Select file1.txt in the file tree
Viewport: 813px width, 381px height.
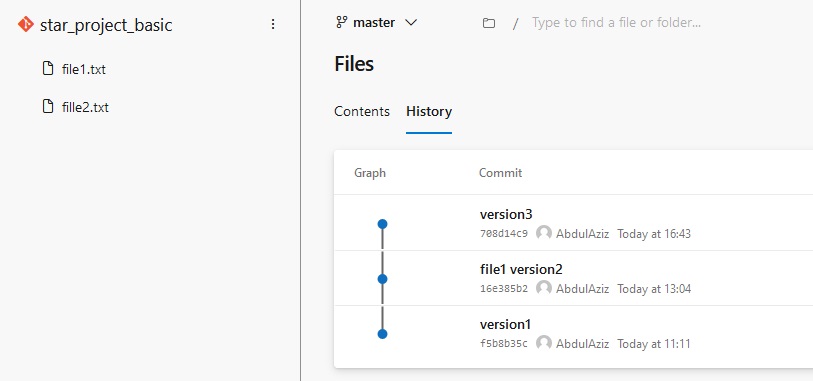click(x=83, y=69)
